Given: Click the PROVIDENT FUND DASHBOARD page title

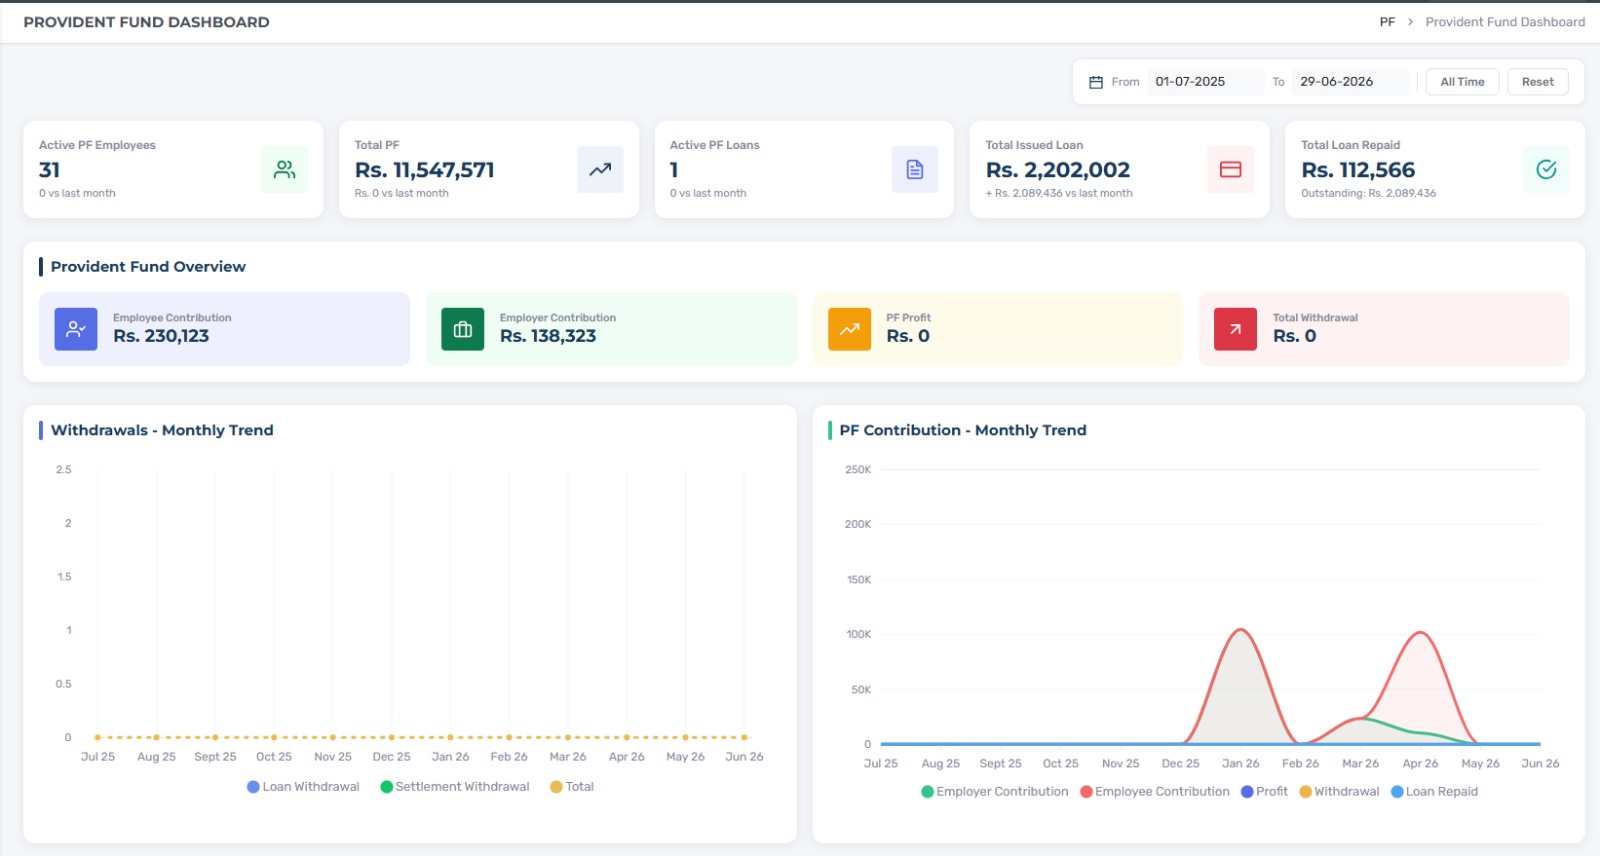Looking at the screenshot, I should tap(146, 22).
